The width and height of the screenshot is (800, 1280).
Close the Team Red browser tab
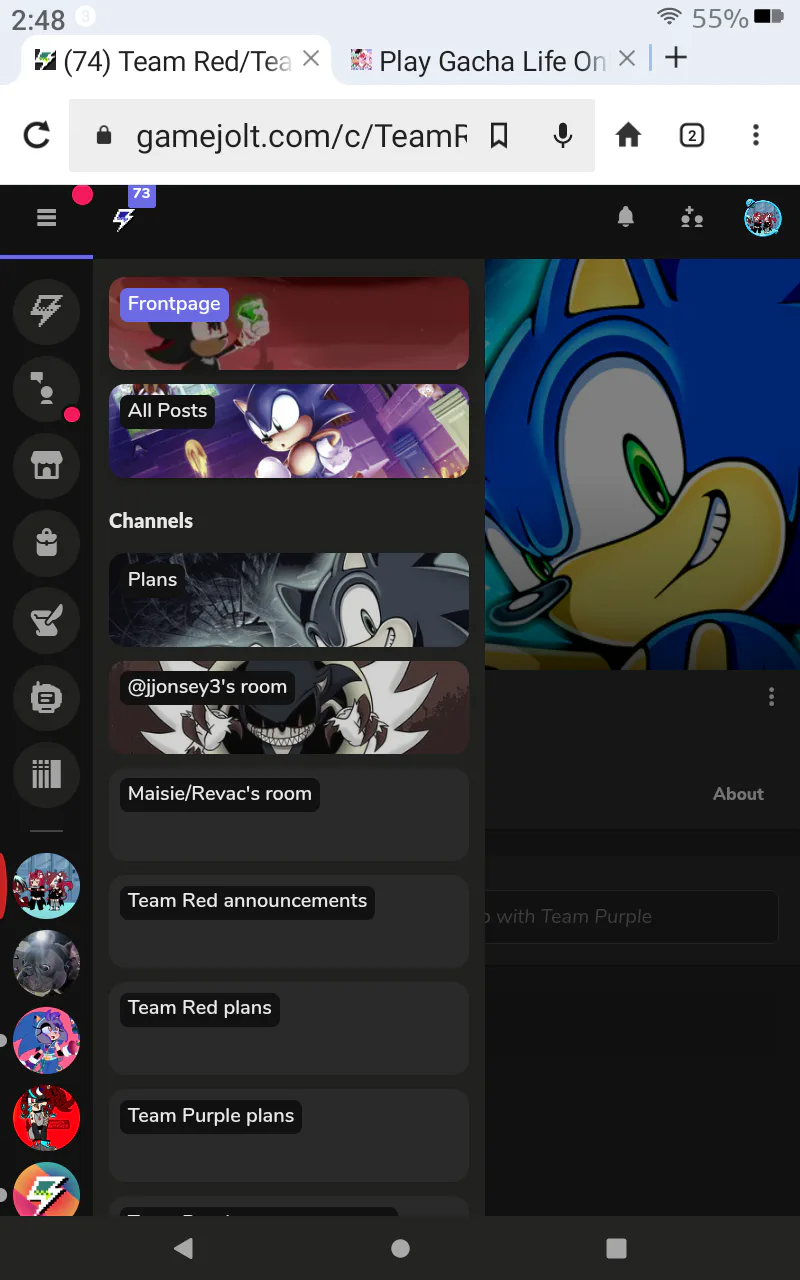[x=311, y=59]
